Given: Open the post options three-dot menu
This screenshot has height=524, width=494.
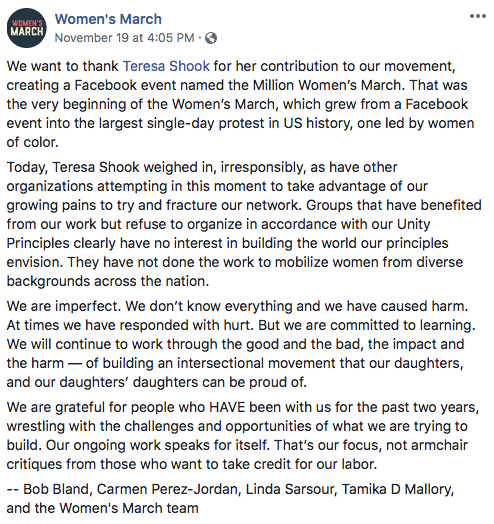Looking at the screenshot, I should pos(477,16).
